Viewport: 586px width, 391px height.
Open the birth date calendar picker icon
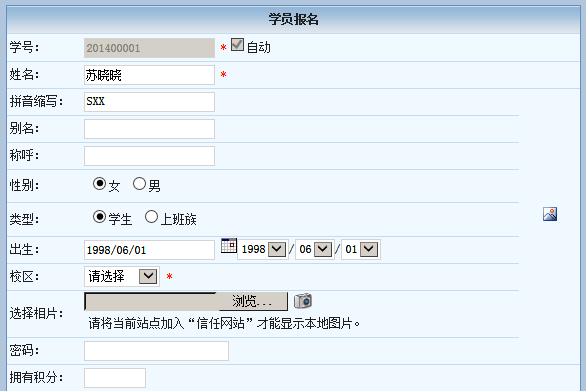click(x=229, y=246)
